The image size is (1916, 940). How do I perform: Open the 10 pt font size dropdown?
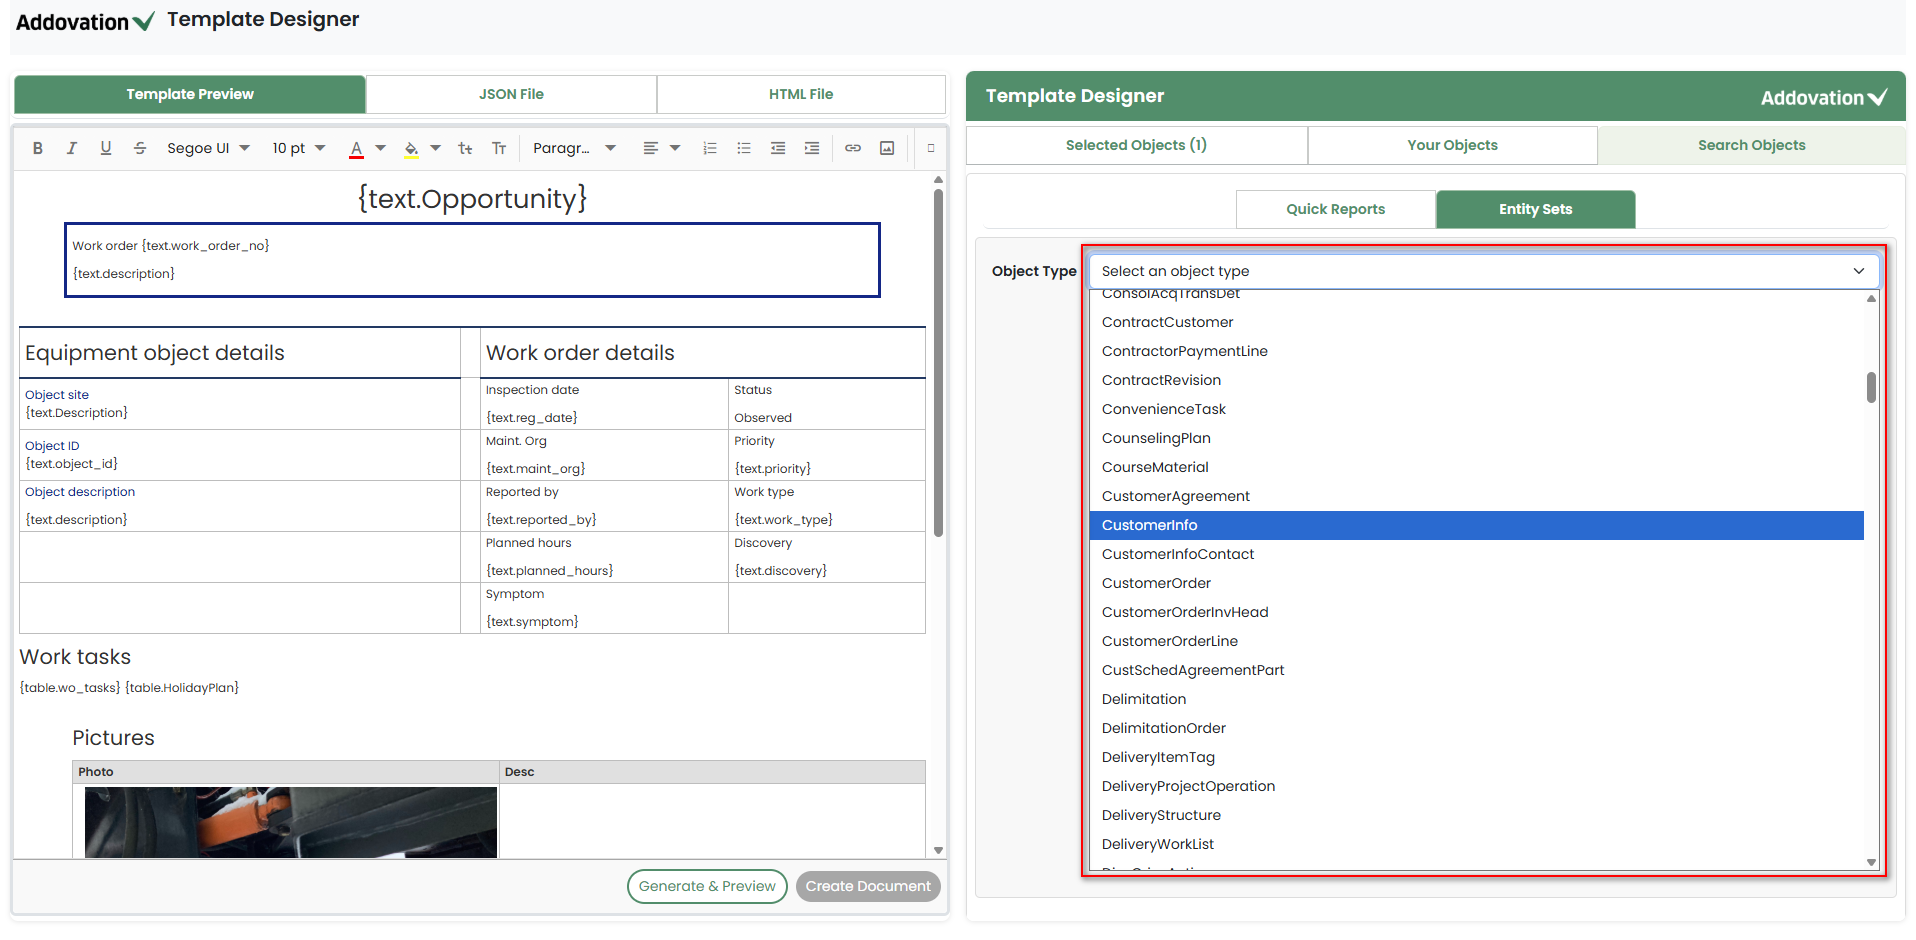(x=298, y=148)
